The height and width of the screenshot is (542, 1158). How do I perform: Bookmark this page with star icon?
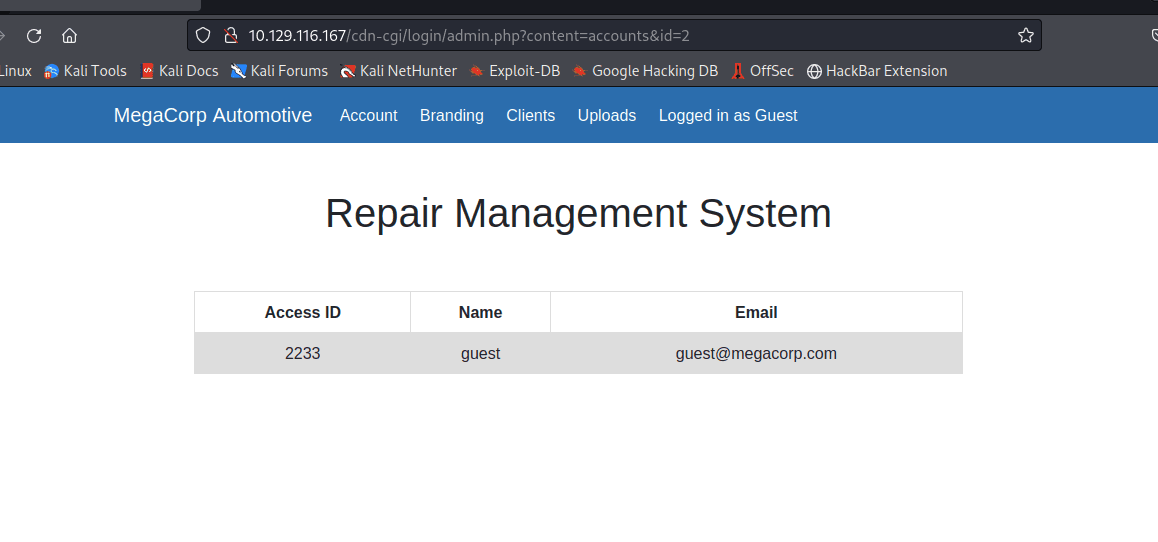pos(1025,36)
